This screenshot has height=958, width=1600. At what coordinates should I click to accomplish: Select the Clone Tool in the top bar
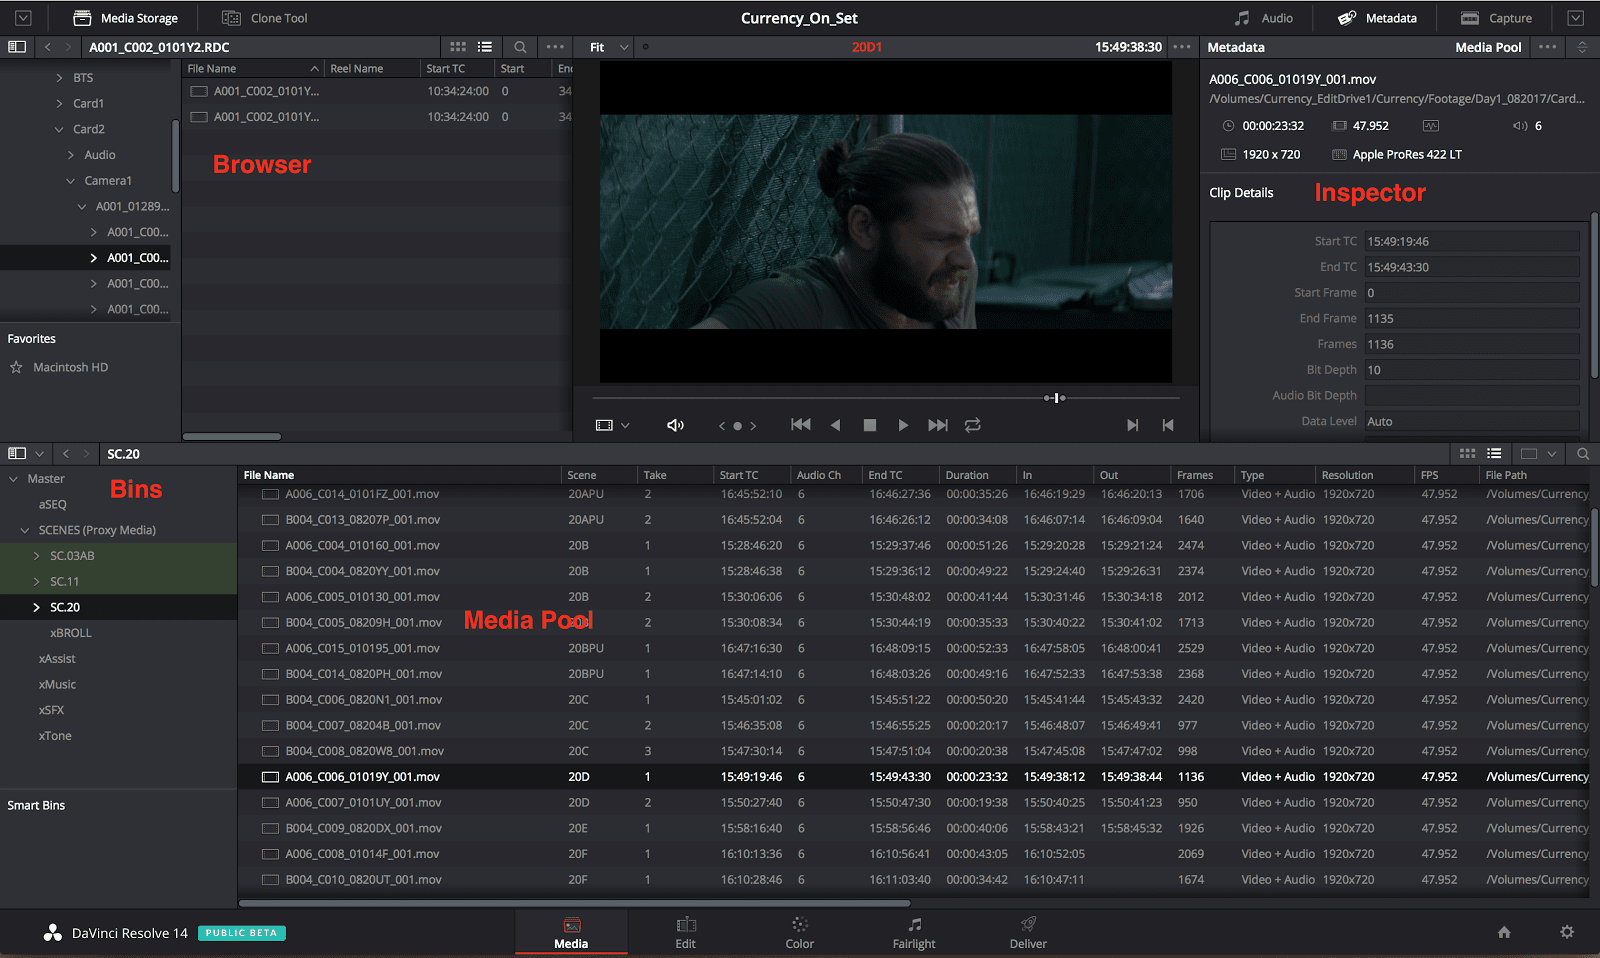coord(264,17)
